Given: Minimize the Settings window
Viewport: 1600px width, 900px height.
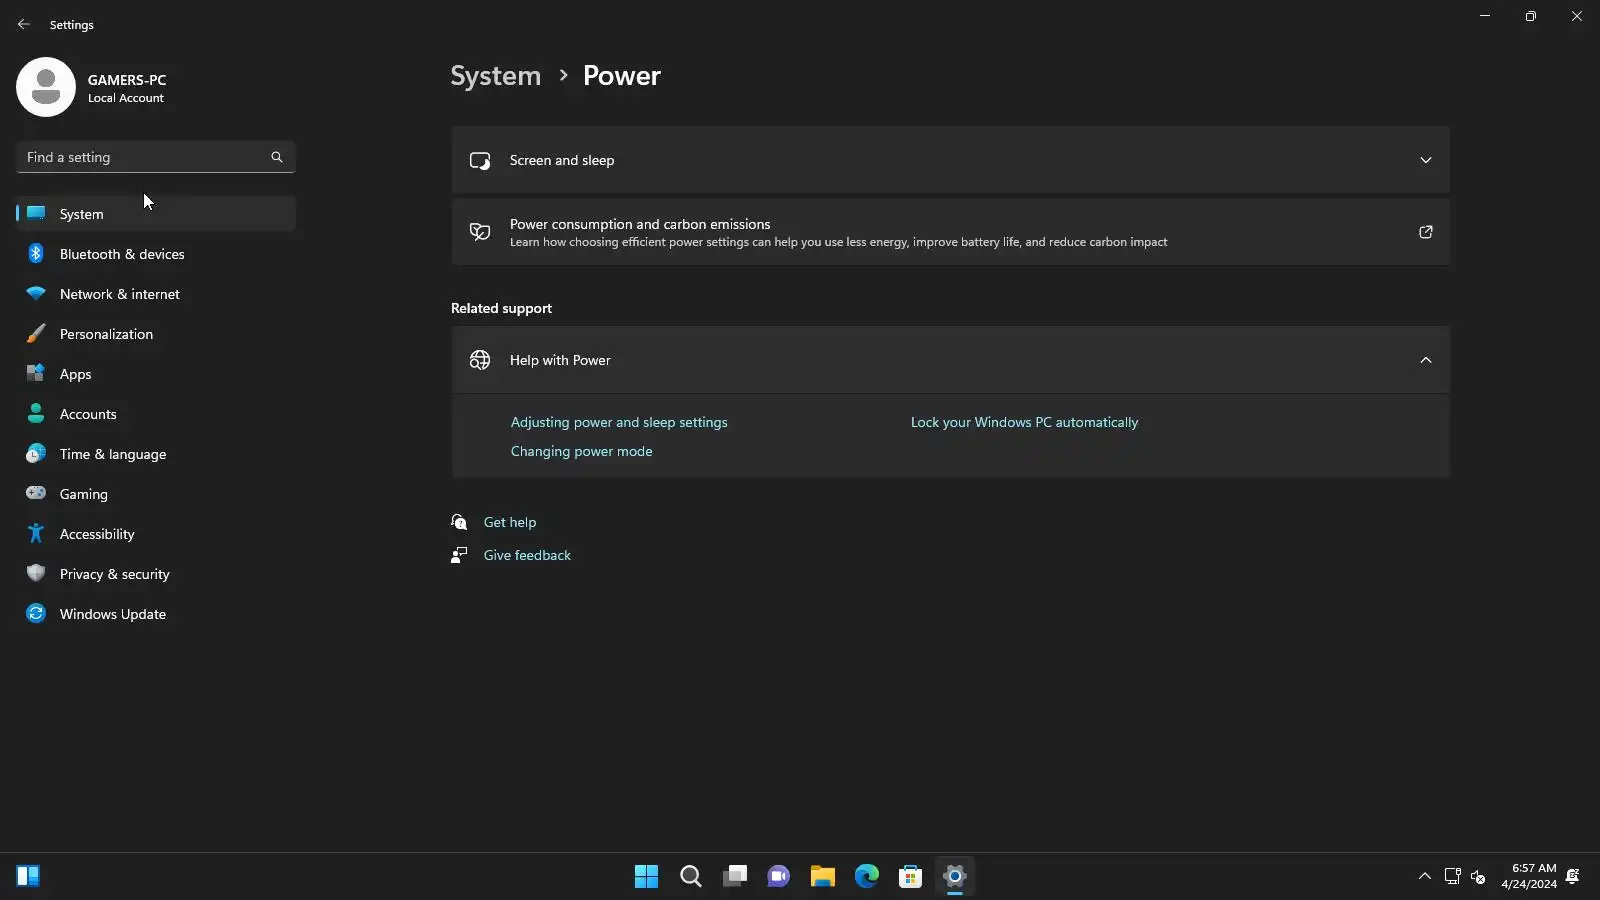Looking at the screenshot, I should (1485, 16).
